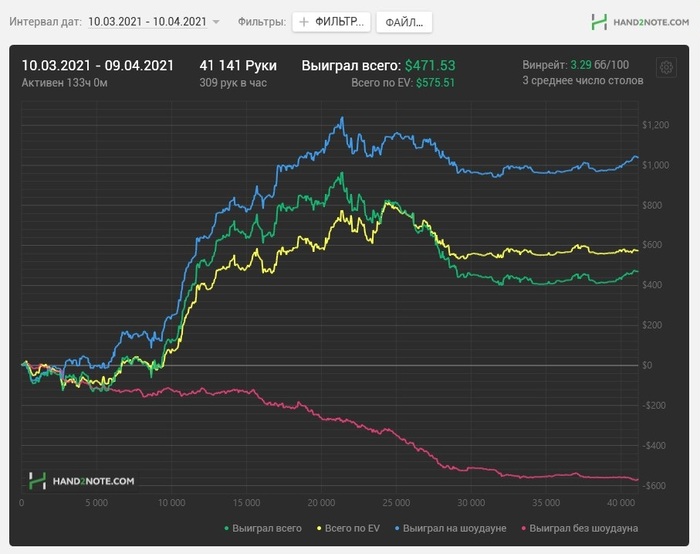Click the 20 000 hands axis label
The width and height of the screenshot is (700, 554).
coord(321,503)
